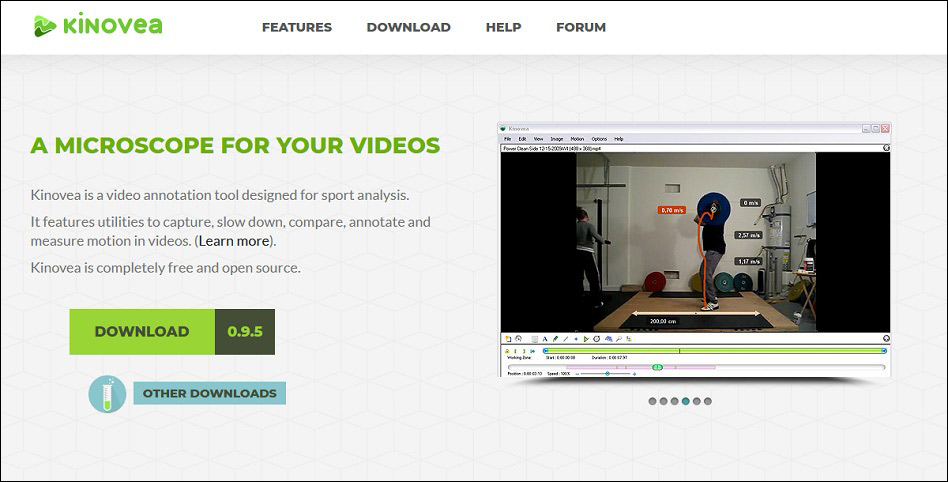948x482 pixels.
Task: Click the lock icon beside the working zone bar
Action: click(x=507, y=351)
